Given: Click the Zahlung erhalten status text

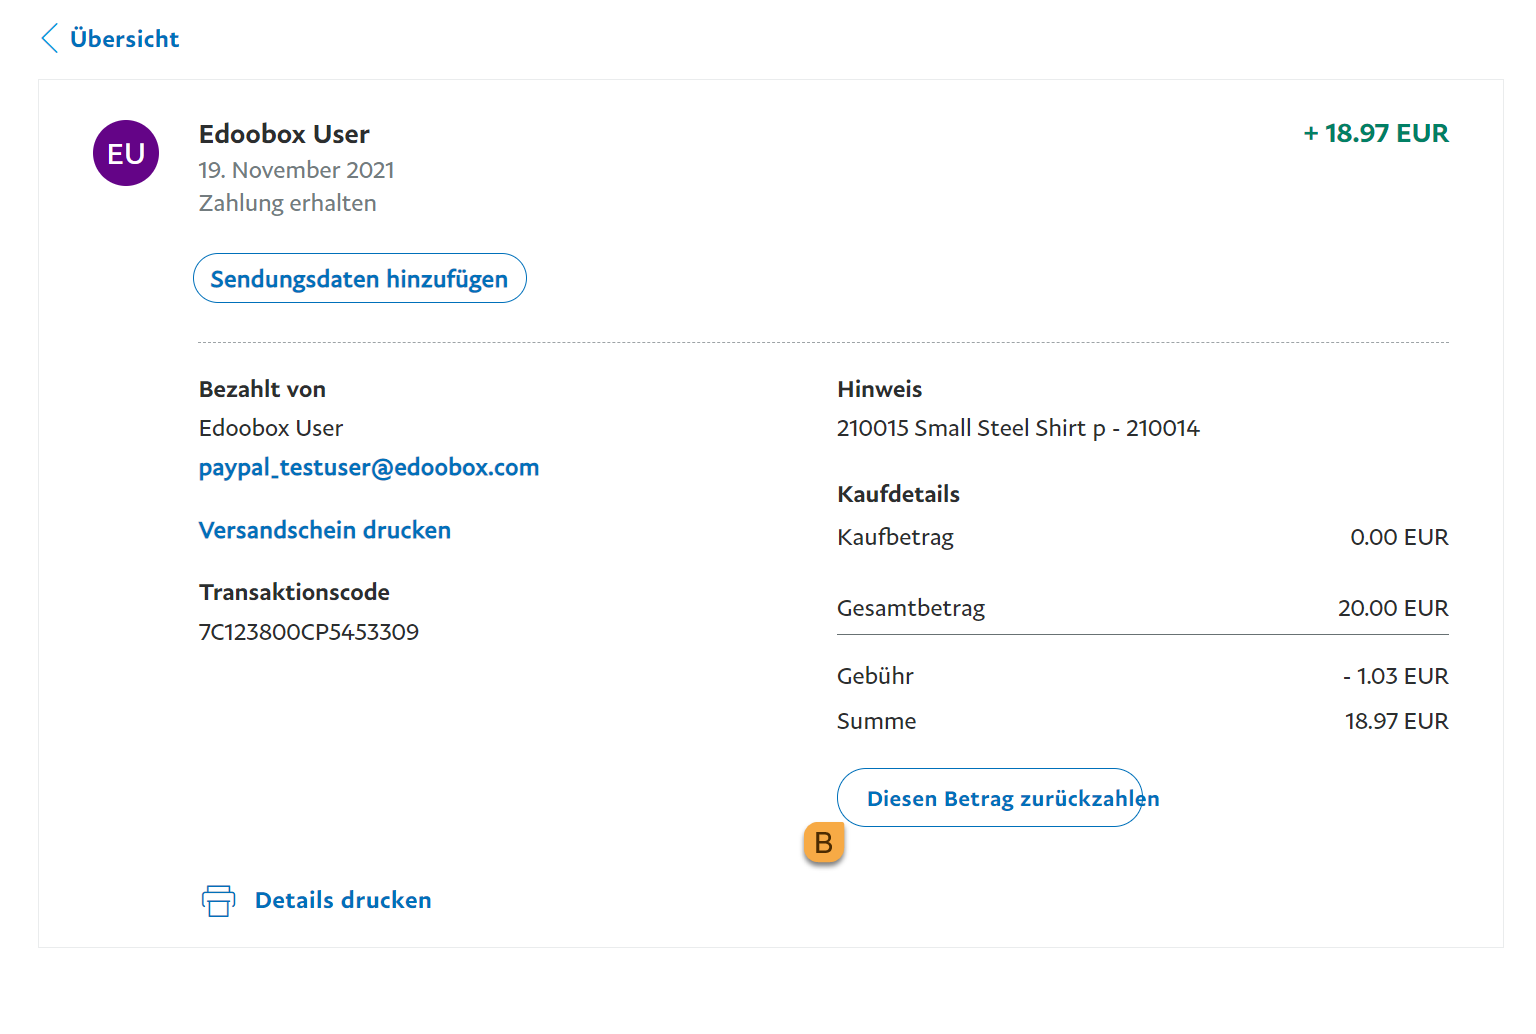Looking at the screenshot, I should [x=287, y=203].
